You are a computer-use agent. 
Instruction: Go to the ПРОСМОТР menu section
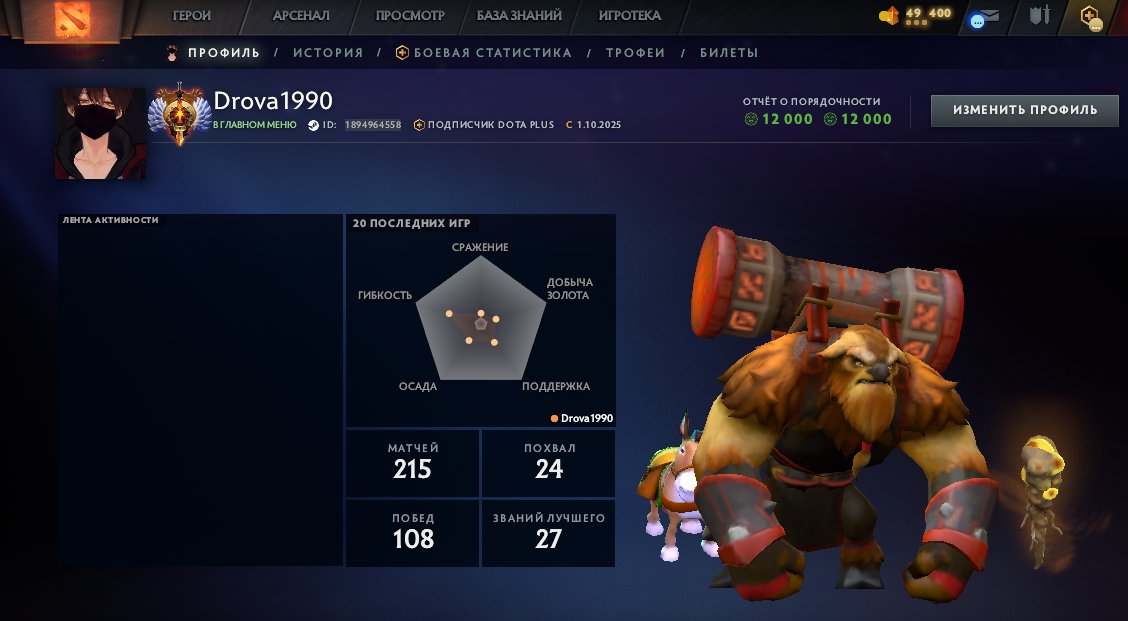(x=410, y=15)
